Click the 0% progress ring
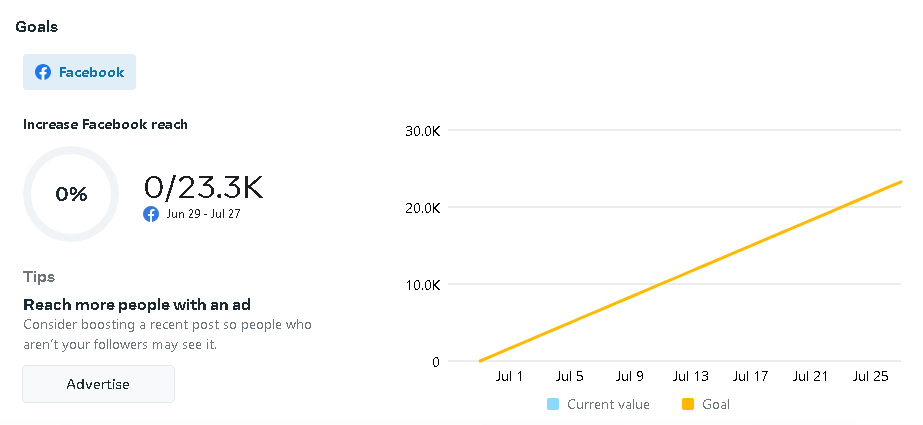Screen dimensions: 923x425 tap(71, 194)
